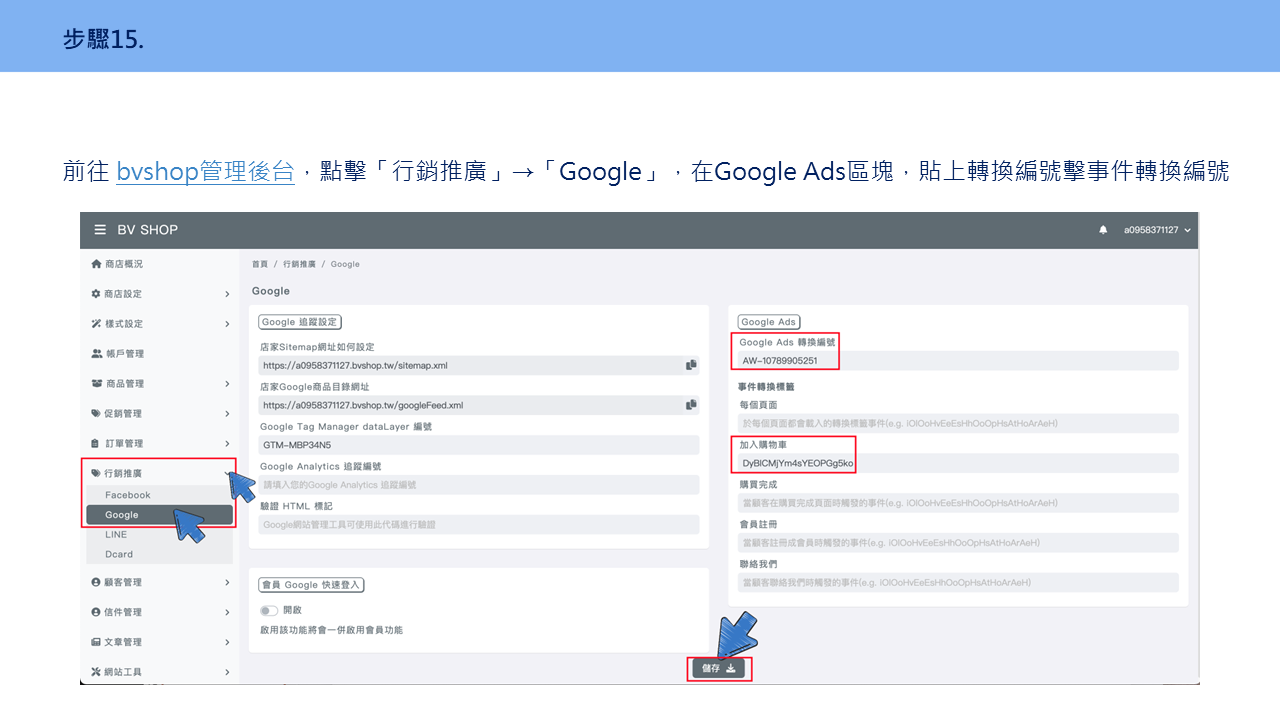Image resolution: width=1280 pixels, height=720 pixels.
Task: Open the bvshop管理後台 hyperlink
Action: point(205,171)
